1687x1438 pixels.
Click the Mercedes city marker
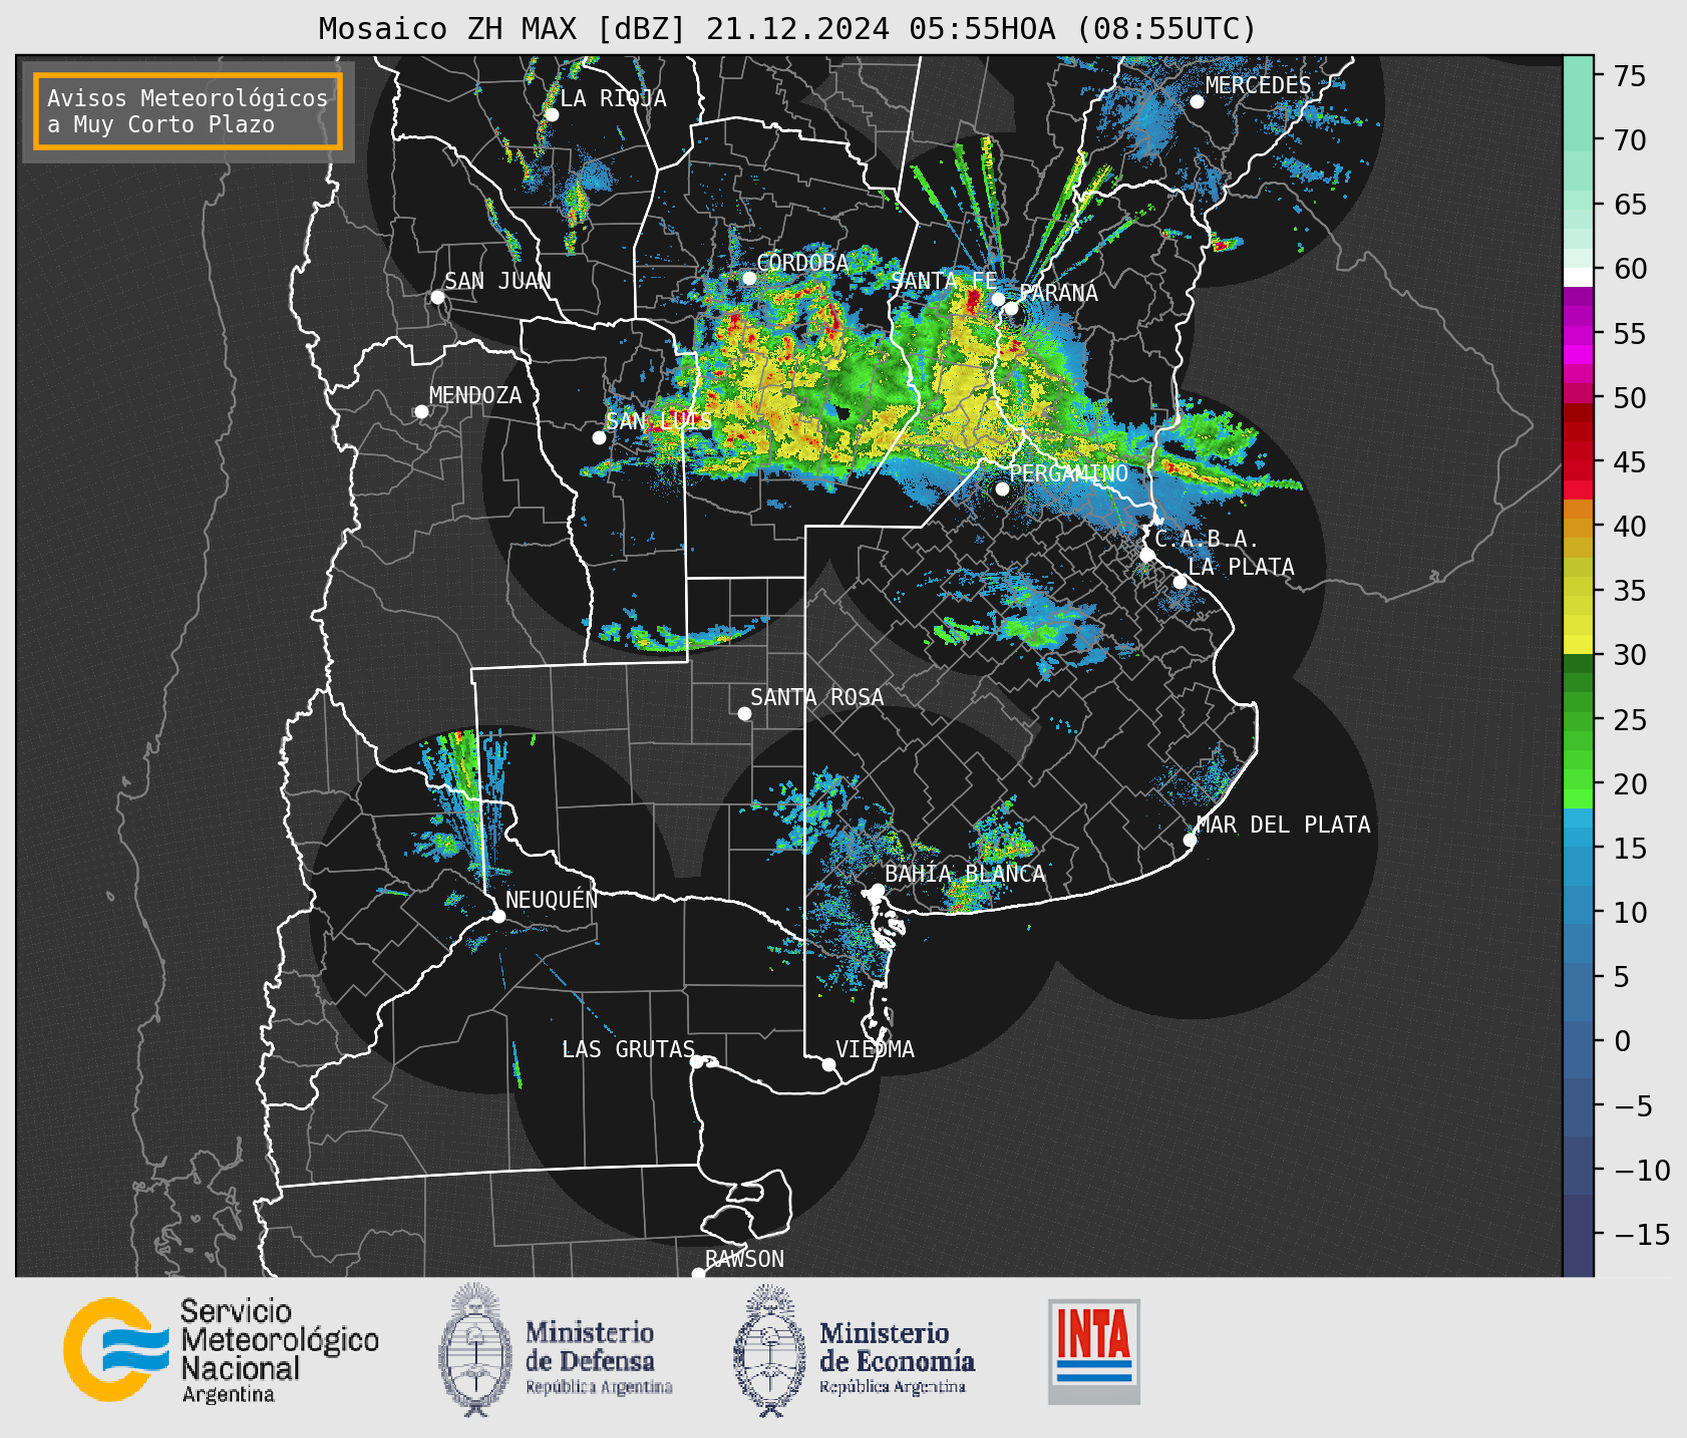(x=1196, y=102)
